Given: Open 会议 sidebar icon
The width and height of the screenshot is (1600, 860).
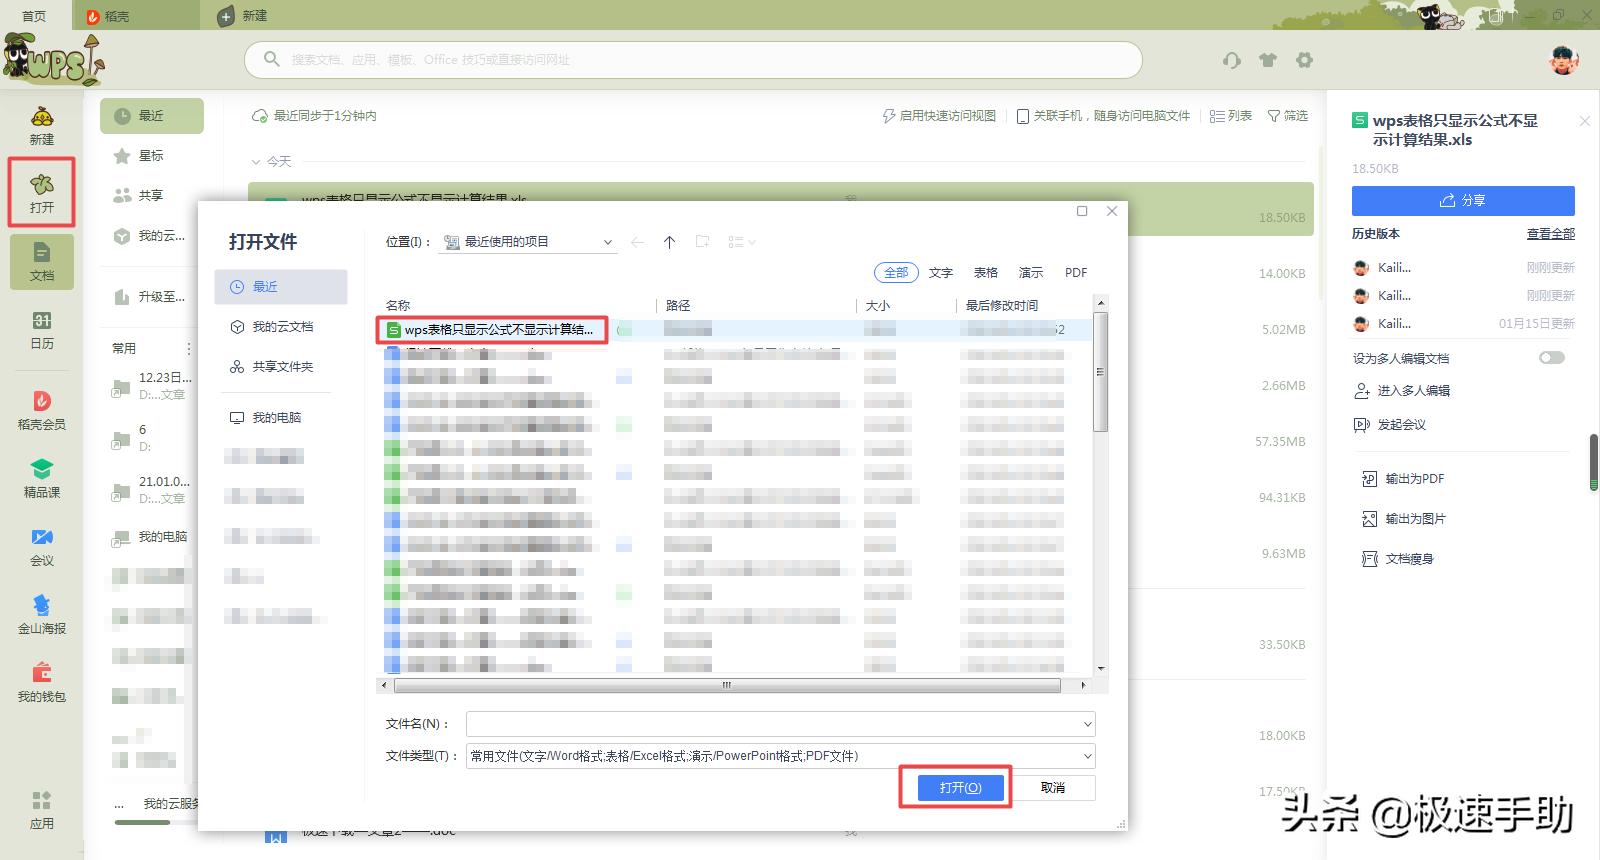Looking at the screenshot, I should 42,547.
